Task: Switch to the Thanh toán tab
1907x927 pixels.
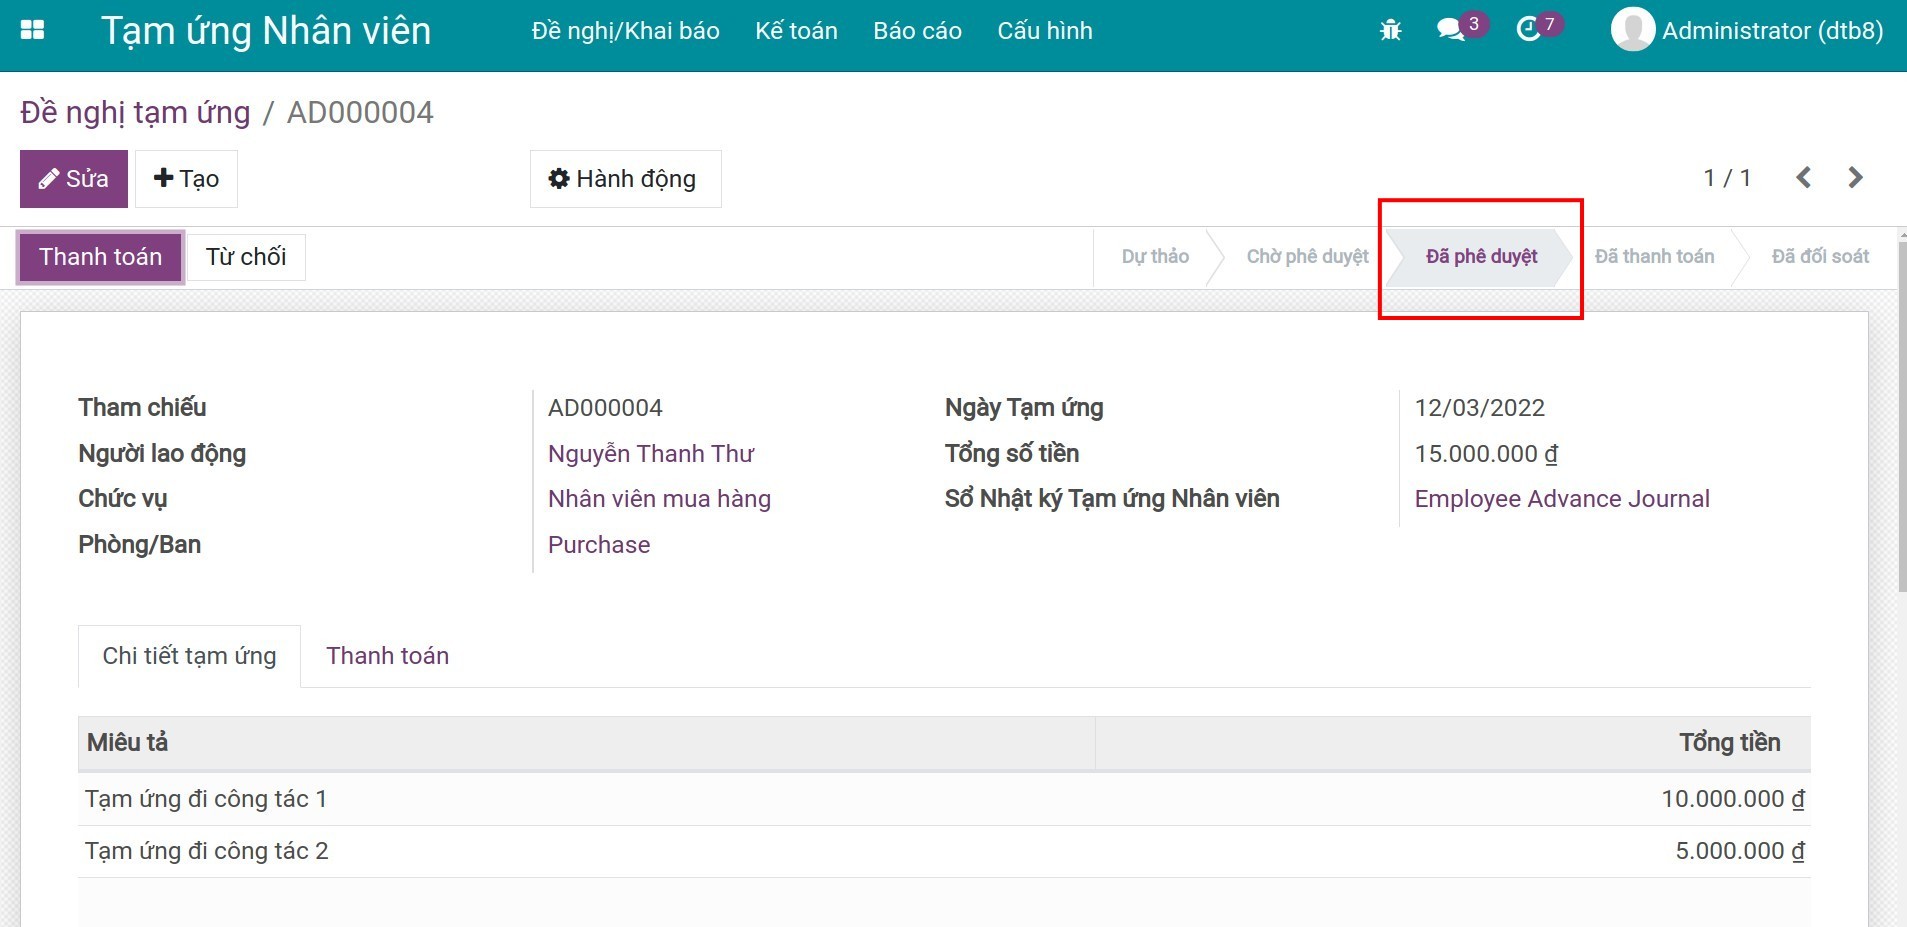Action: (x=387, y=656)
